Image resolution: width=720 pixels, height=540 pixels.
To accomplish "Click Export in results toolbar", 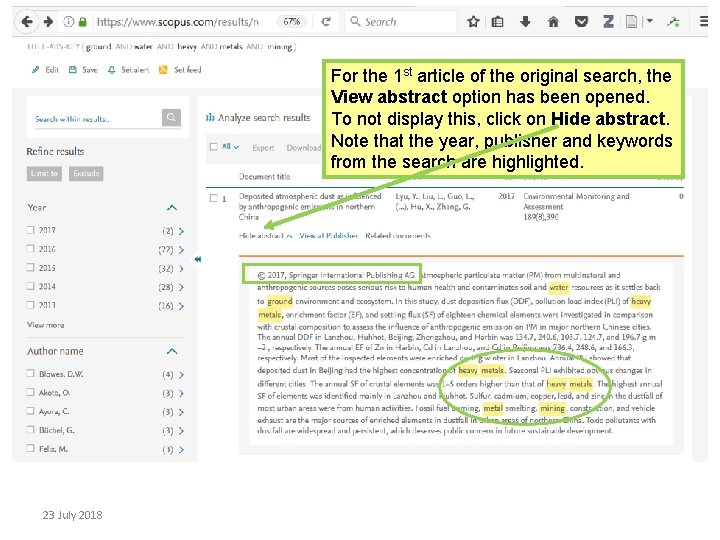I will click(x=263, y=147).
